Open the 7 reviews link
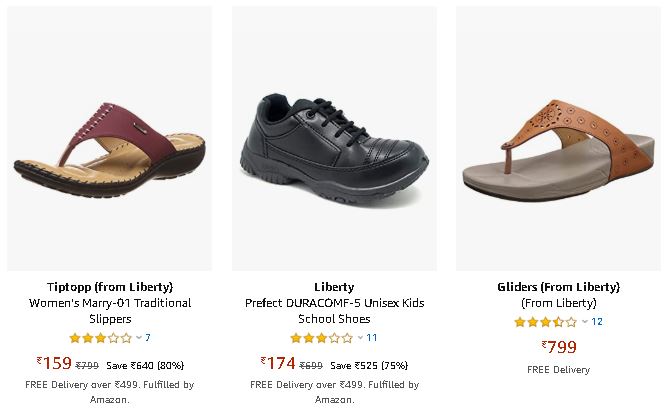The height and width of the screenshot is (412, 672). pyautogui.click(x=147, y=338)
